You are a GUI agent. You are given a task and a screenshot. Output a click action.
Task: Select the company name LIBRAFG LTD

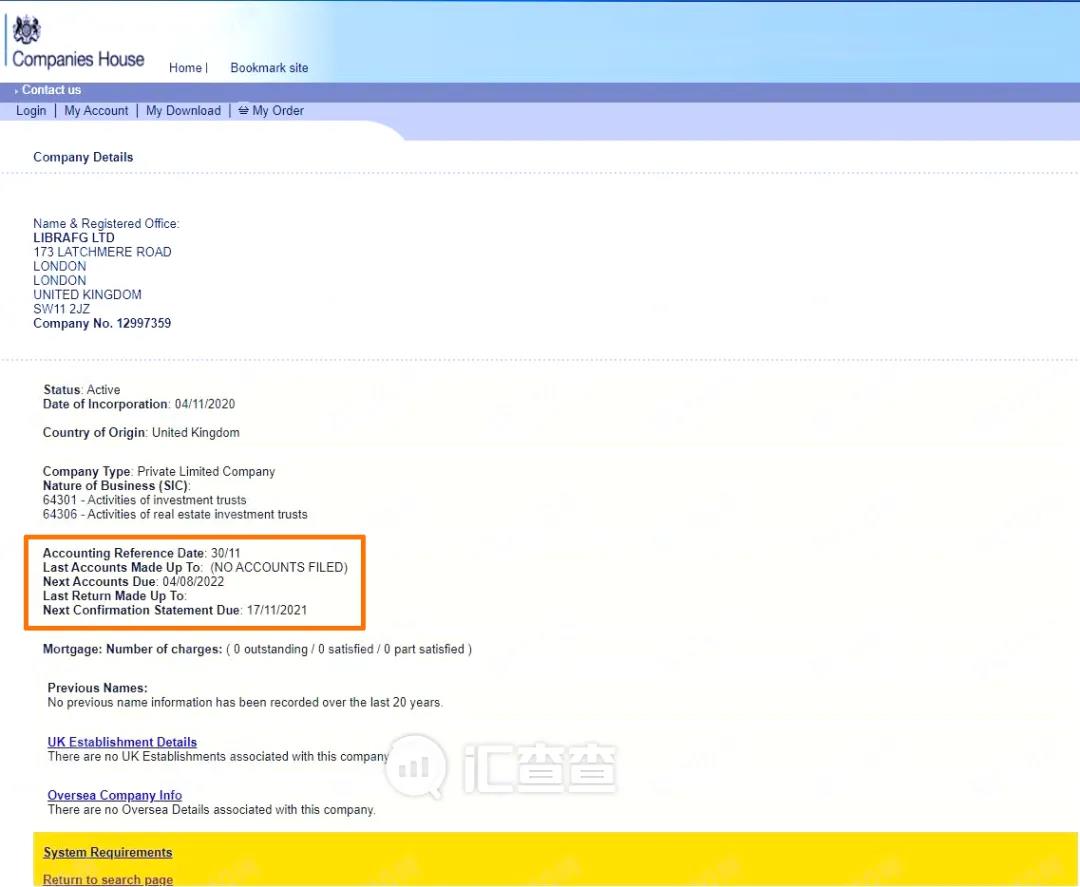(74, 238)
